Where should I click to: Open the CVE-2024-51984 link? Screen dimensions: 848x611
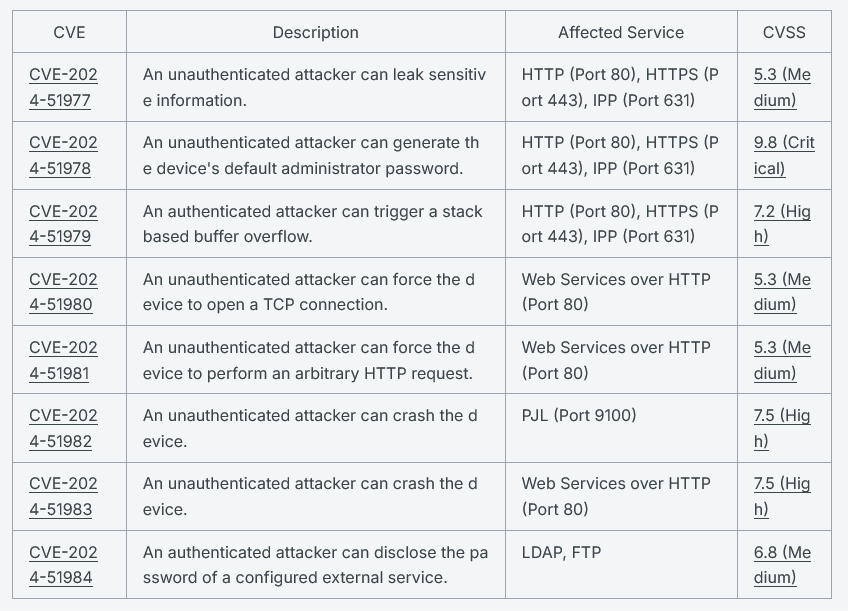click(x=63, y=564)
